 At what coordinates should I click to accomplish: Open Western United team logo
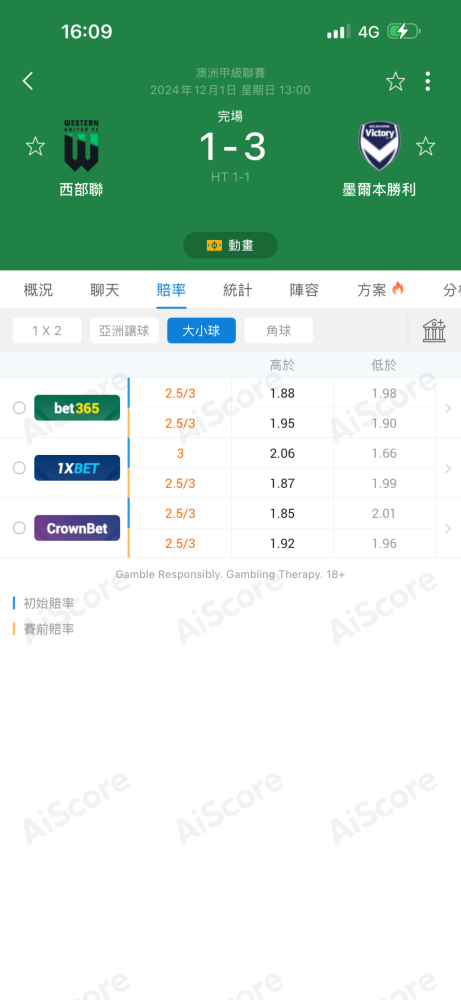coord(81,145)
